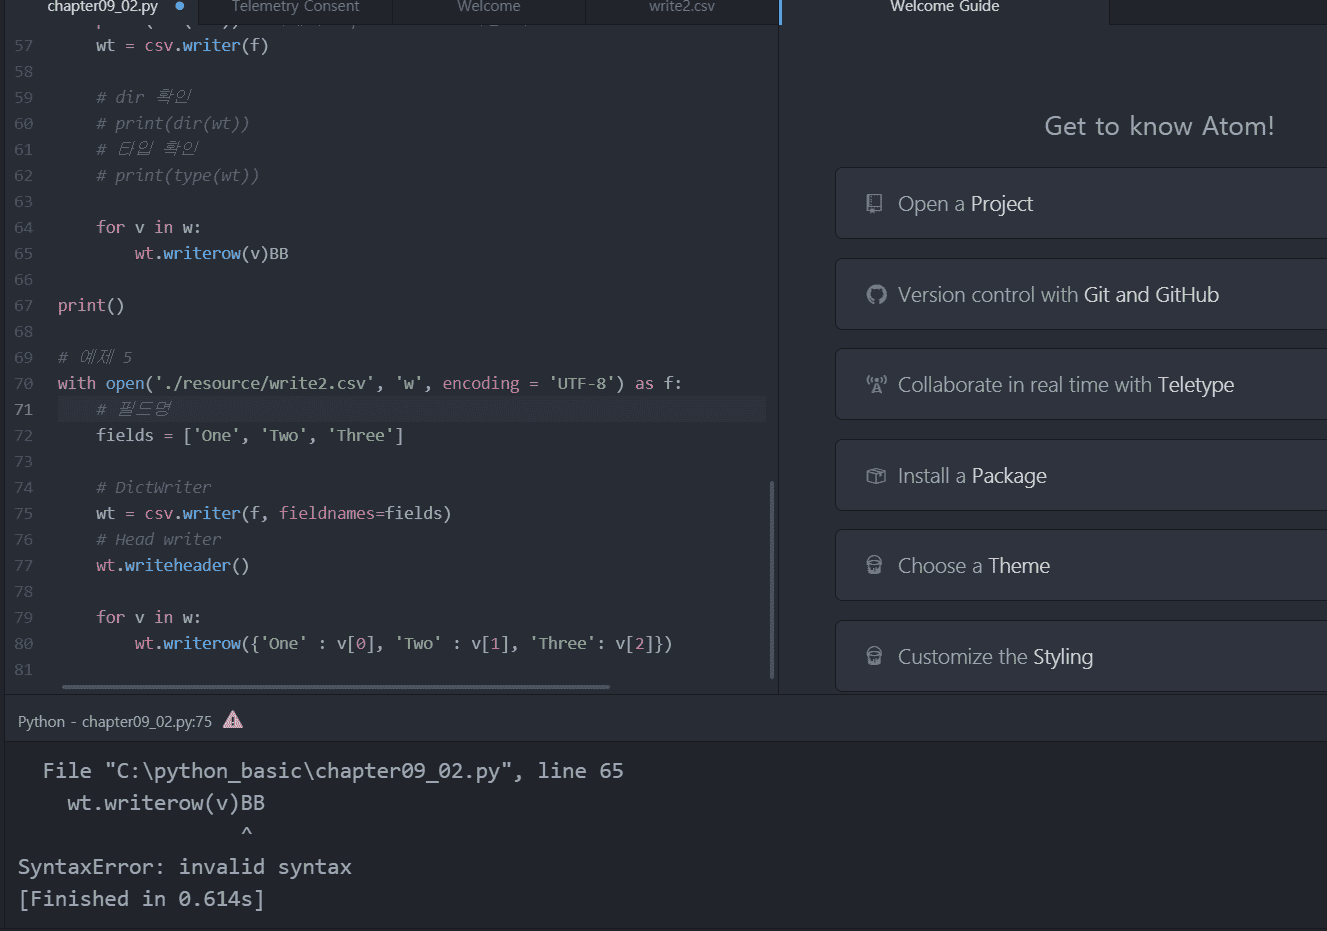This screenshot has height=931, width=1327.
Task: Click the paint bucket icon beside Choose a Theme
Action: (874, 566)
